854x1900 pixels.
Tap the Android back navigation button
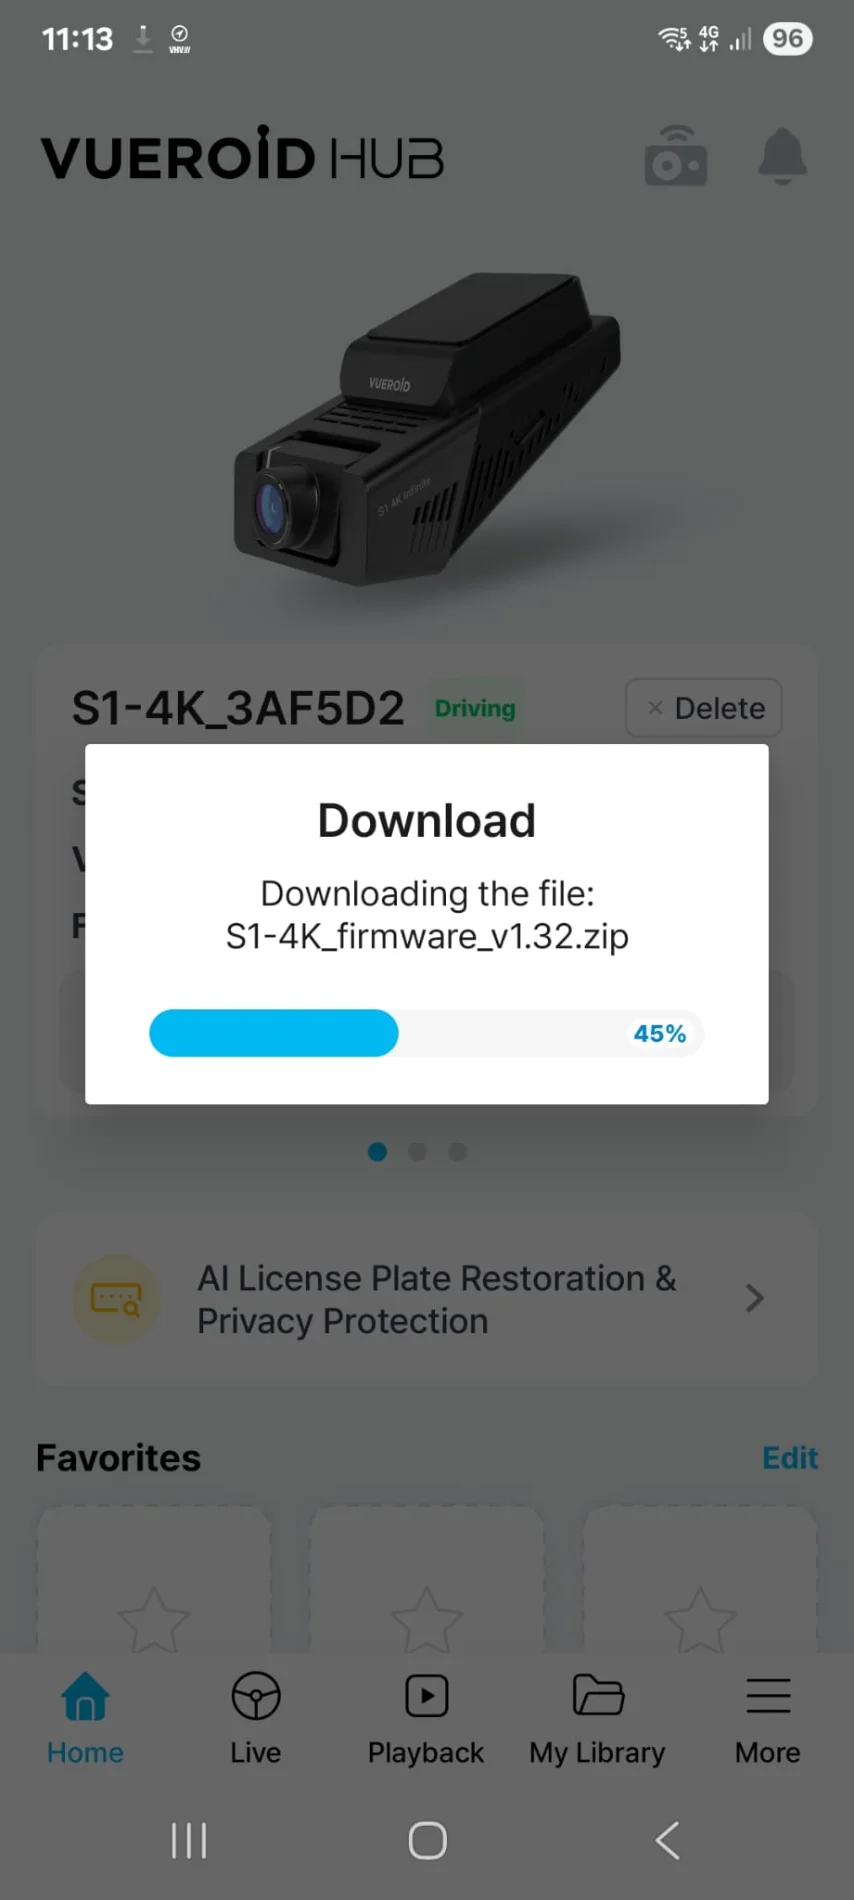click(x=667, y=1840)
